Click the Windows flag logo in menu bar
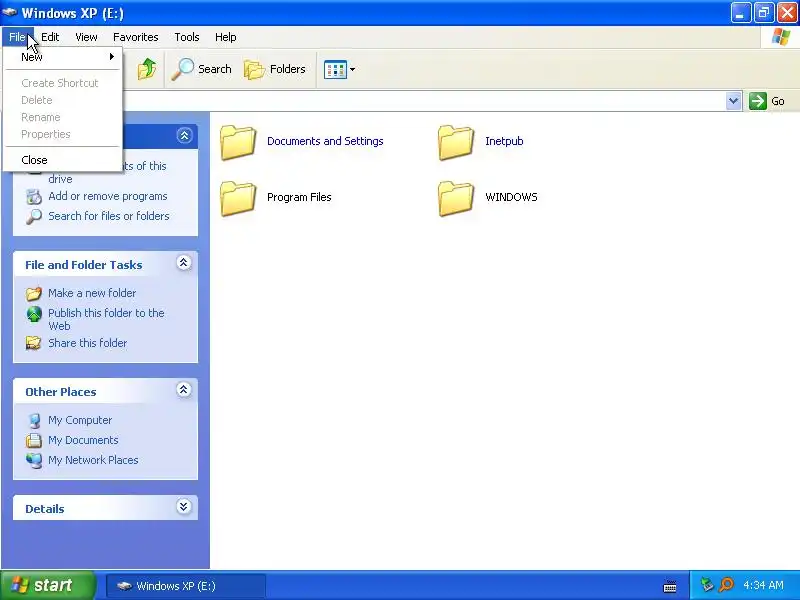800x600 pixels. [781, 37]
